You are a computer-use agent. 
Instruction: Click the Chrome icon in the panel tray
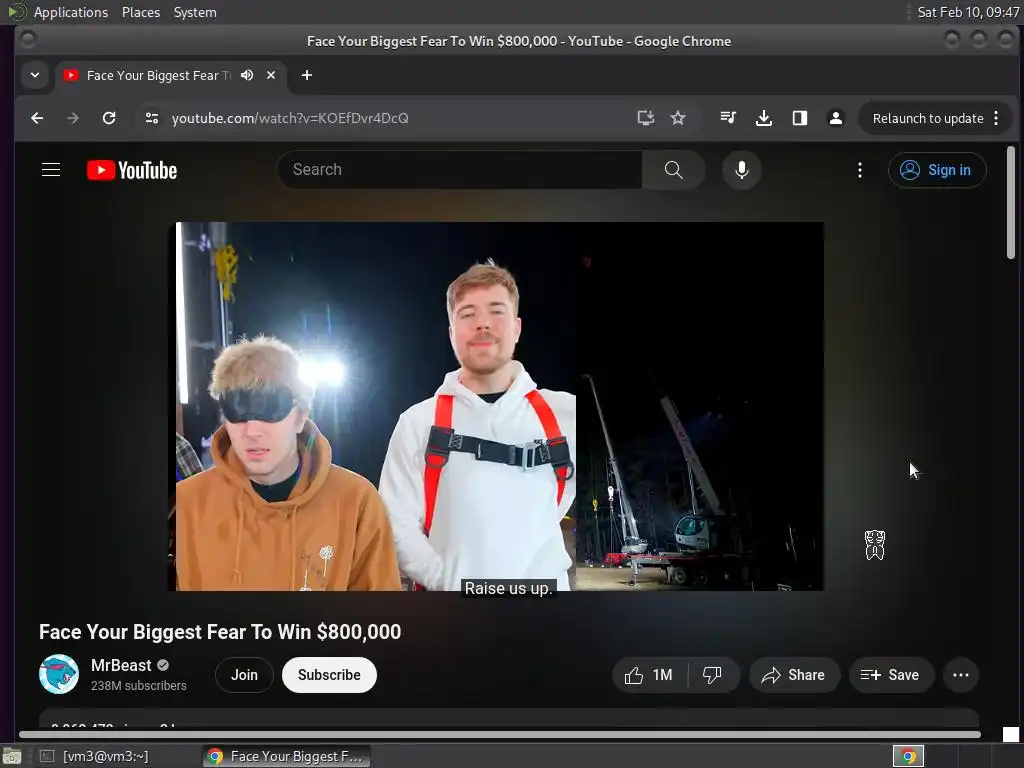coord(908,756)
